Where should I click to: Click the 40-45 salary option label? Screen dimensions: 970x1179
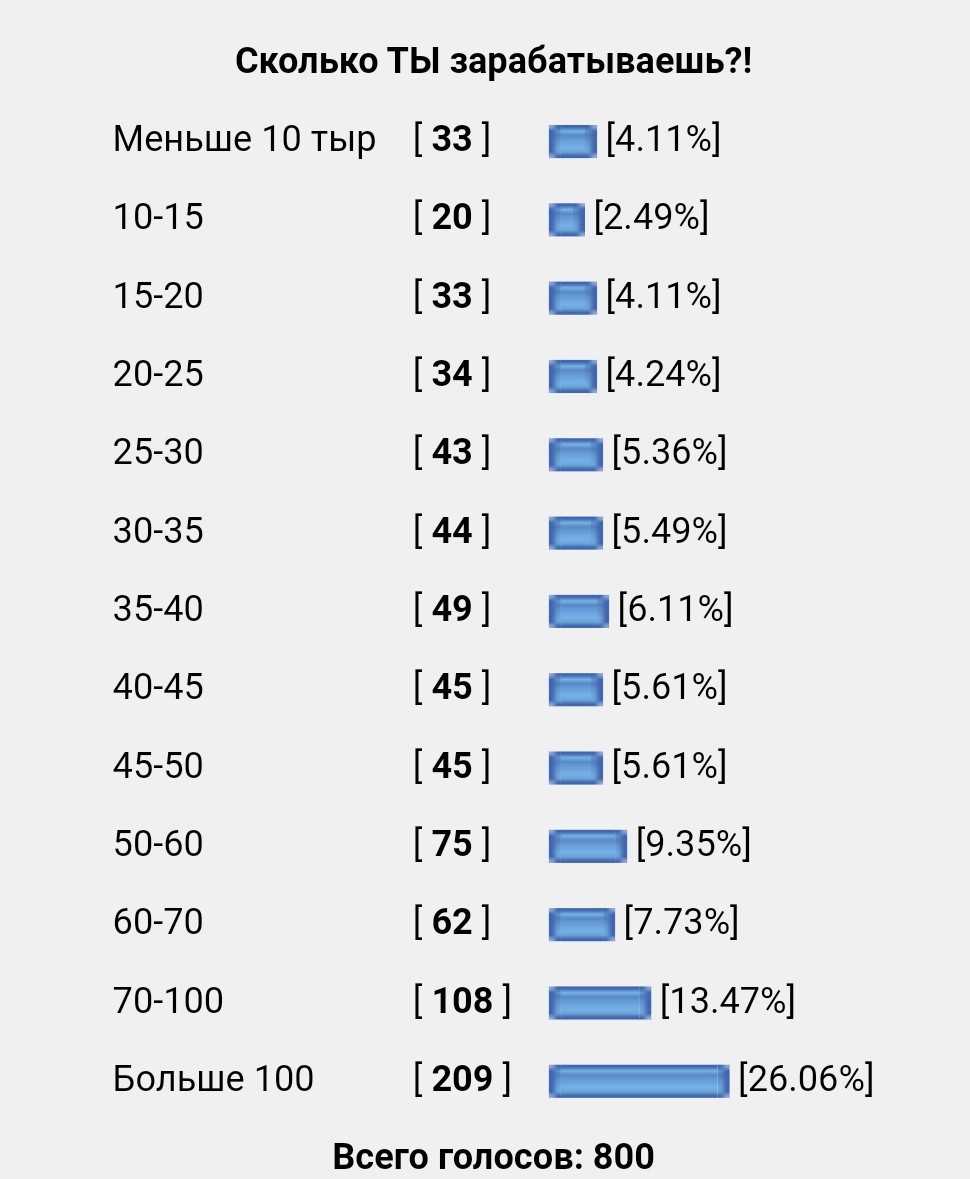click(158, 686)
